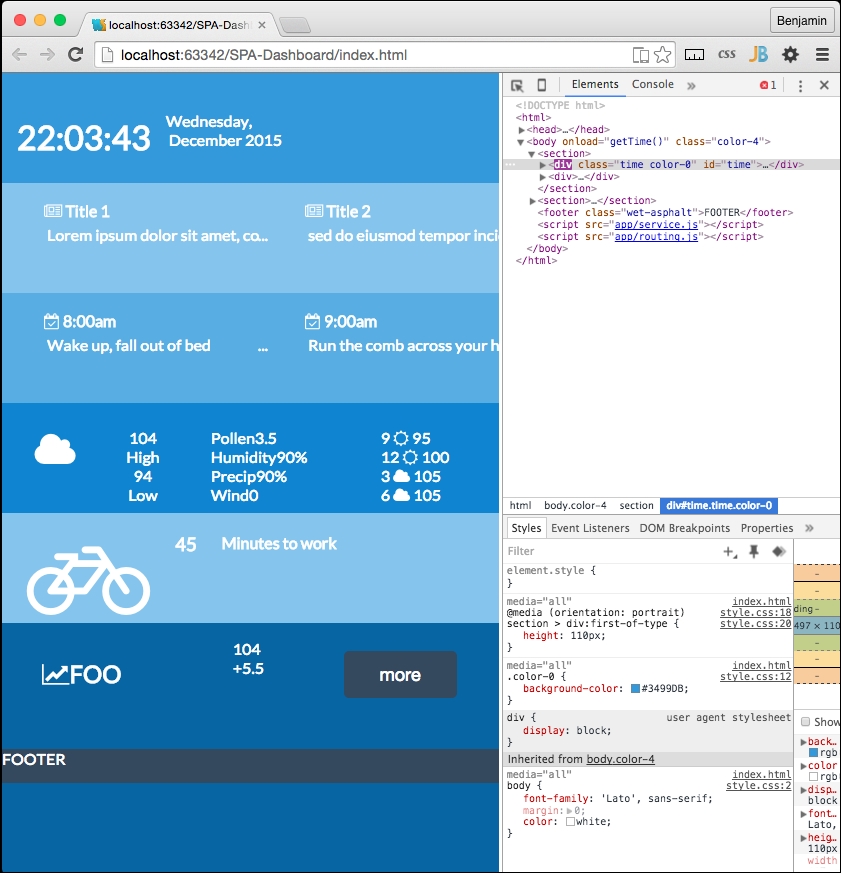The image size is (841, 873).
Task: Open style.css:12 source link
Action: pyautogui.click(x=755, y=676)
